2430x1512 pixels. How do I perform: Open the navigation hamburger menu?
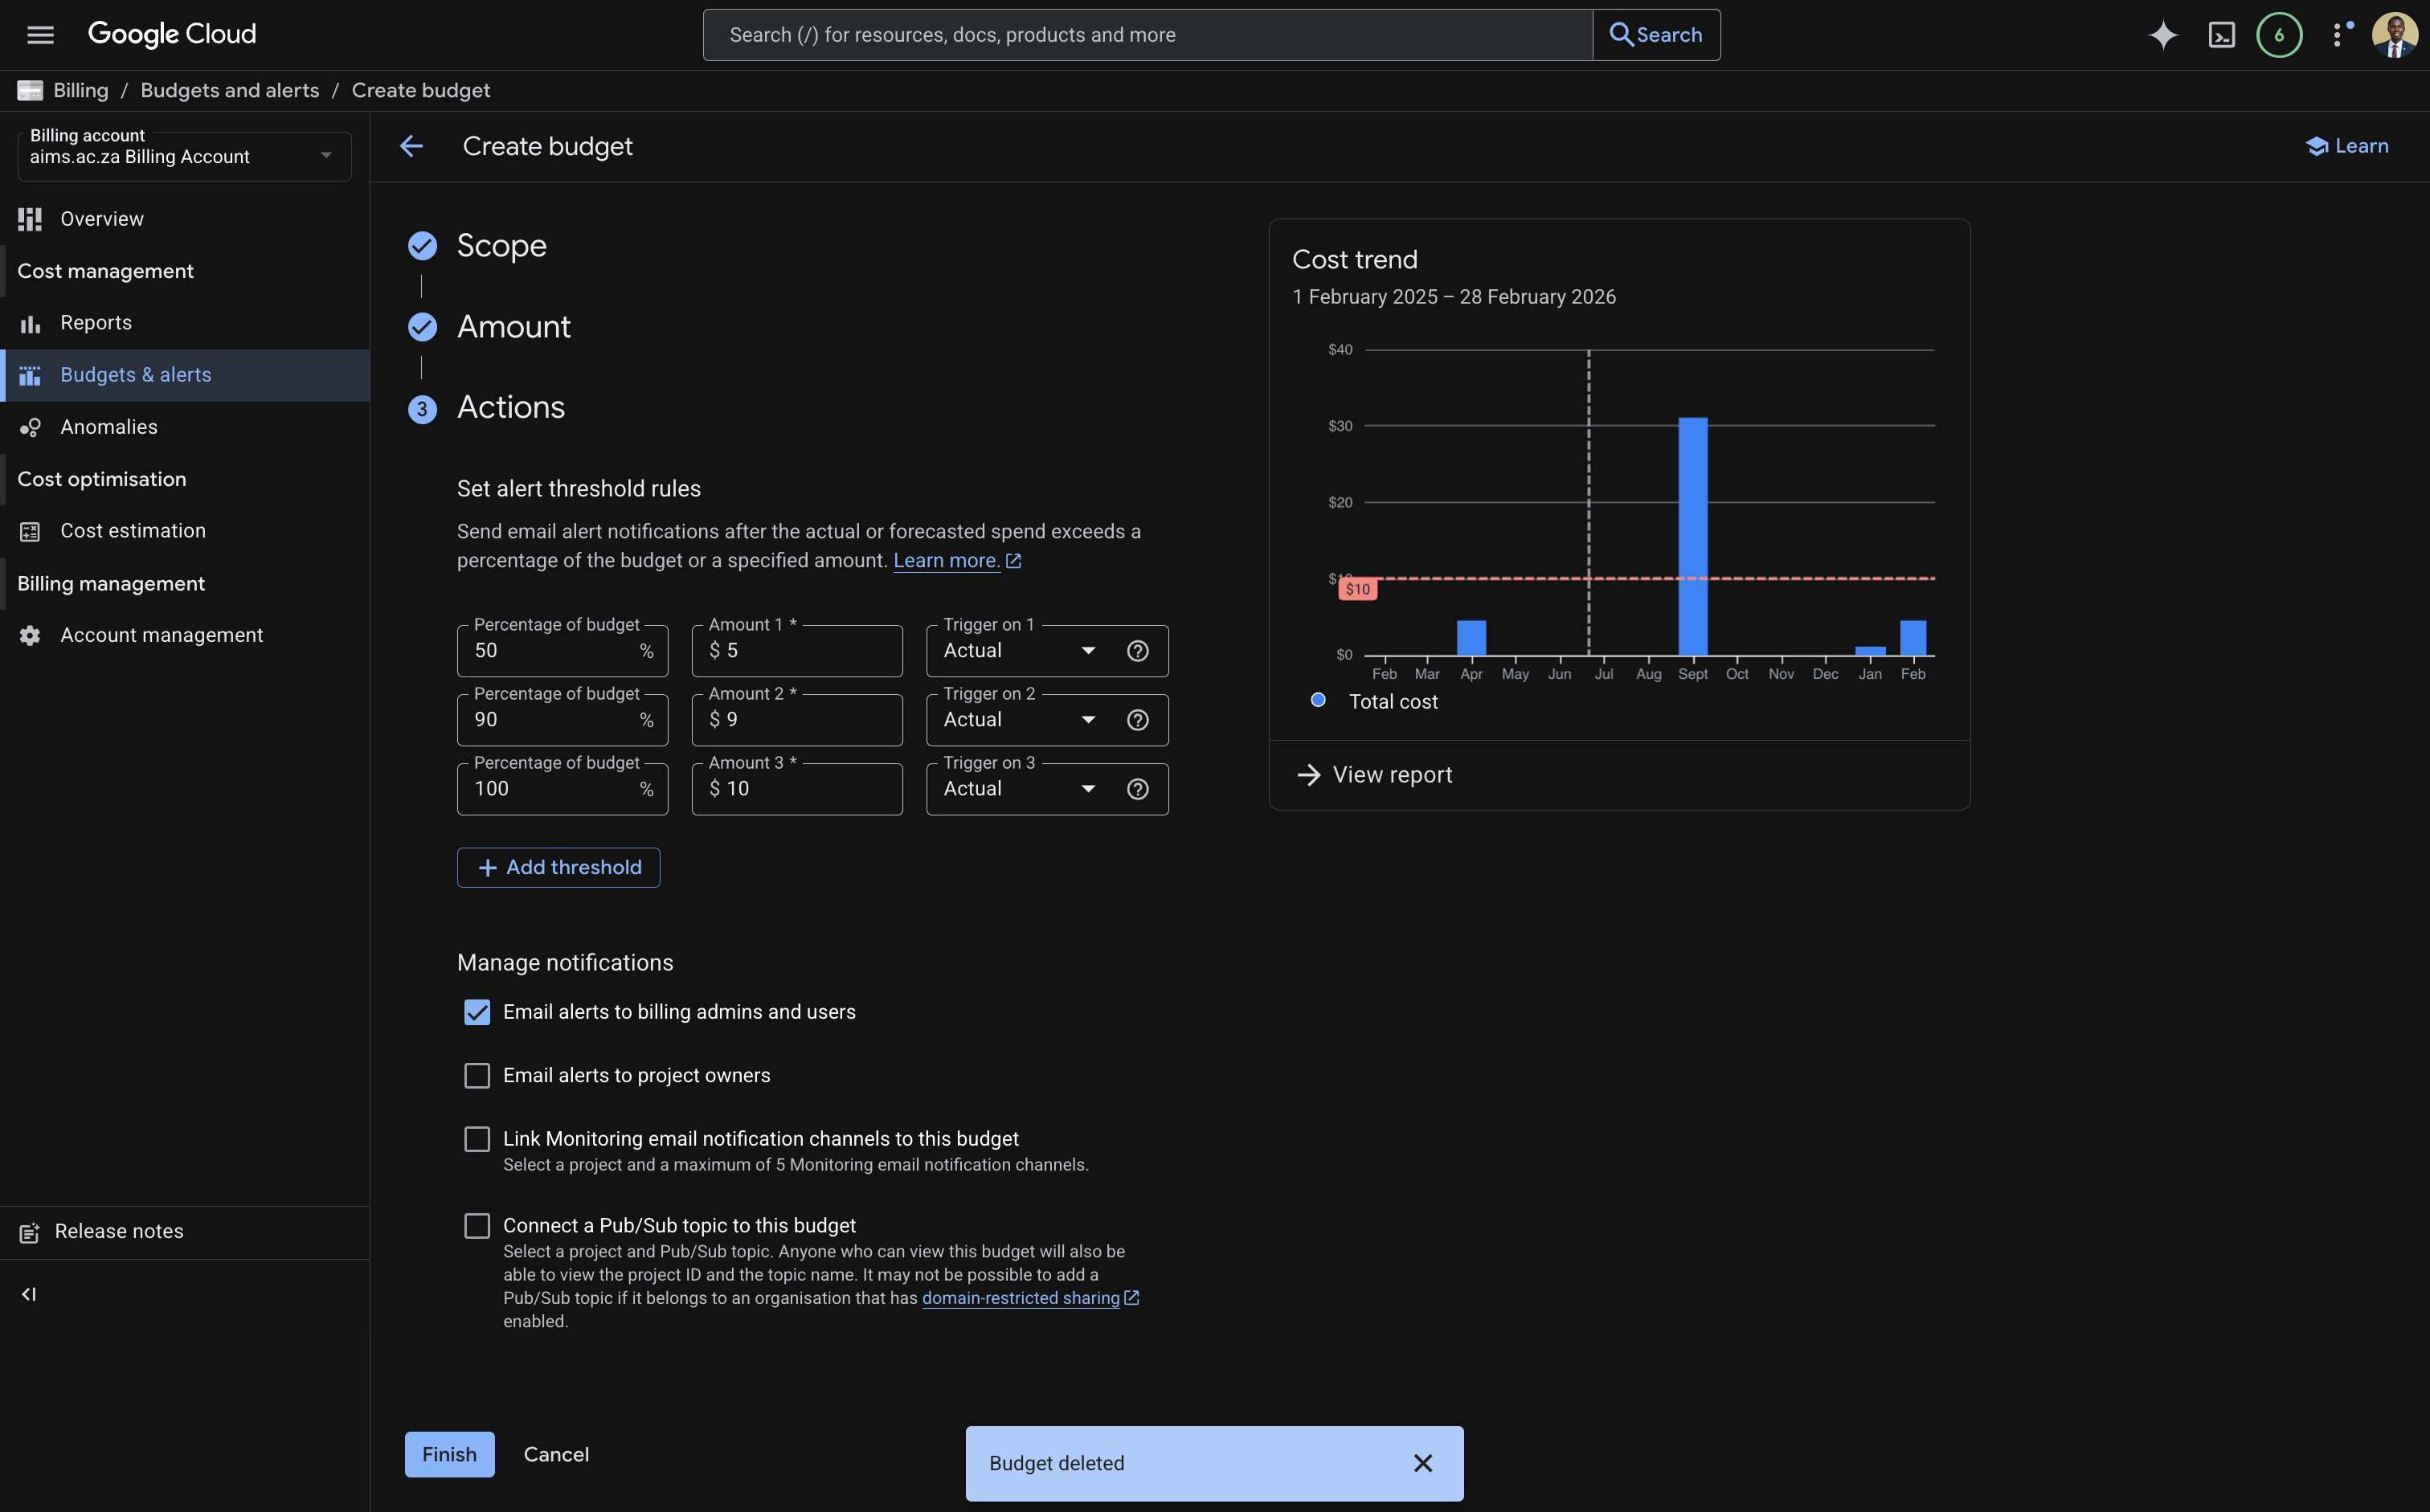point(40,34)
